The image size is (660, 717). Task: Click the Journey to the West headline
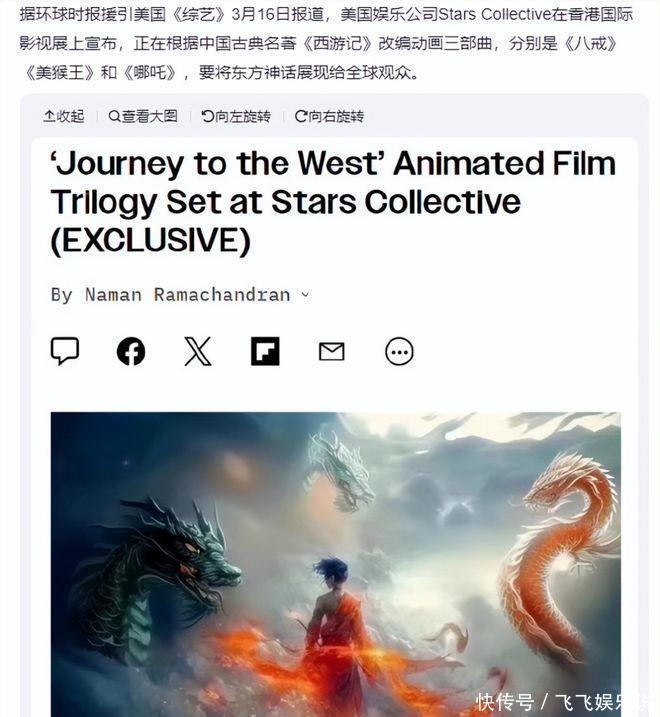click(x=333, y=202)
